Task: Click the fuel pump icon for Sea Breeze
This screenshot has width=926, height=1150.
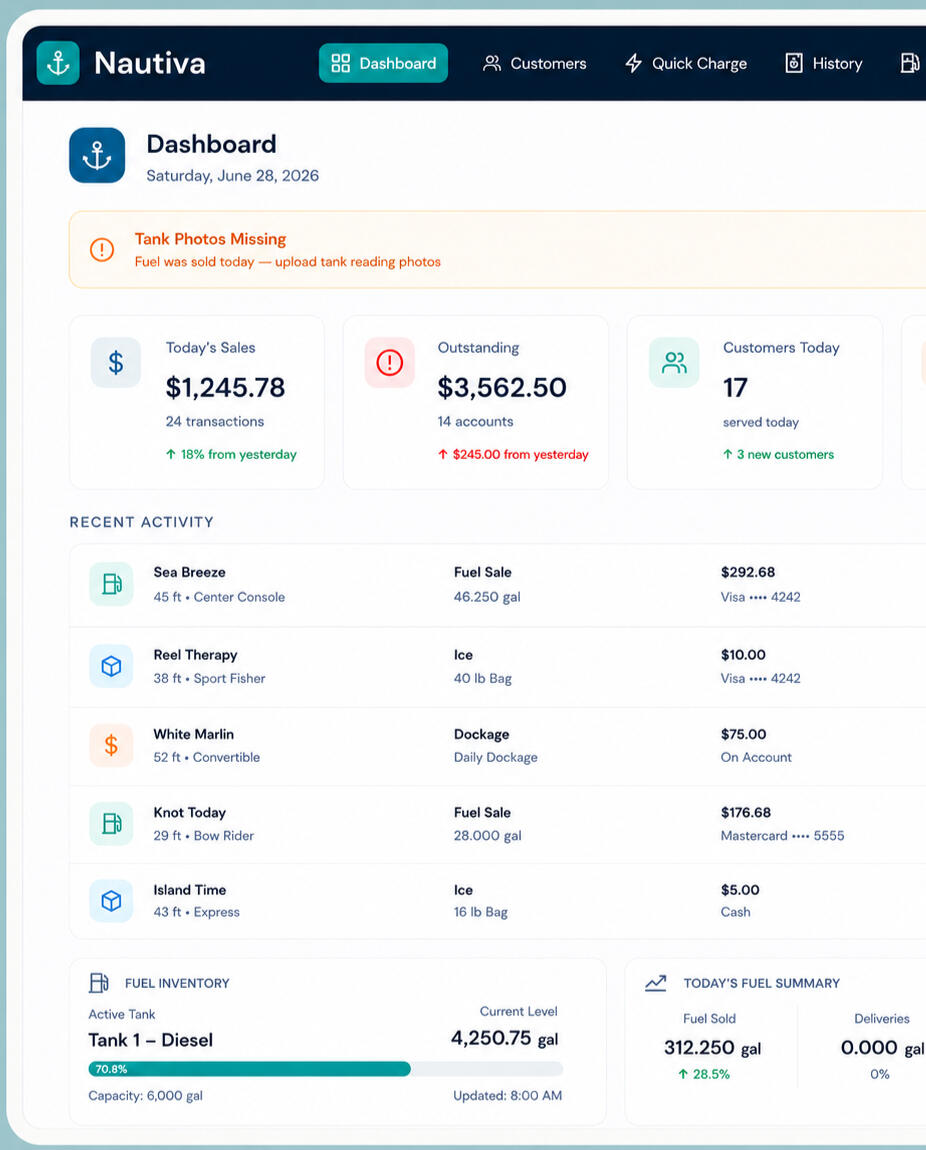Action: click(111, 584)
